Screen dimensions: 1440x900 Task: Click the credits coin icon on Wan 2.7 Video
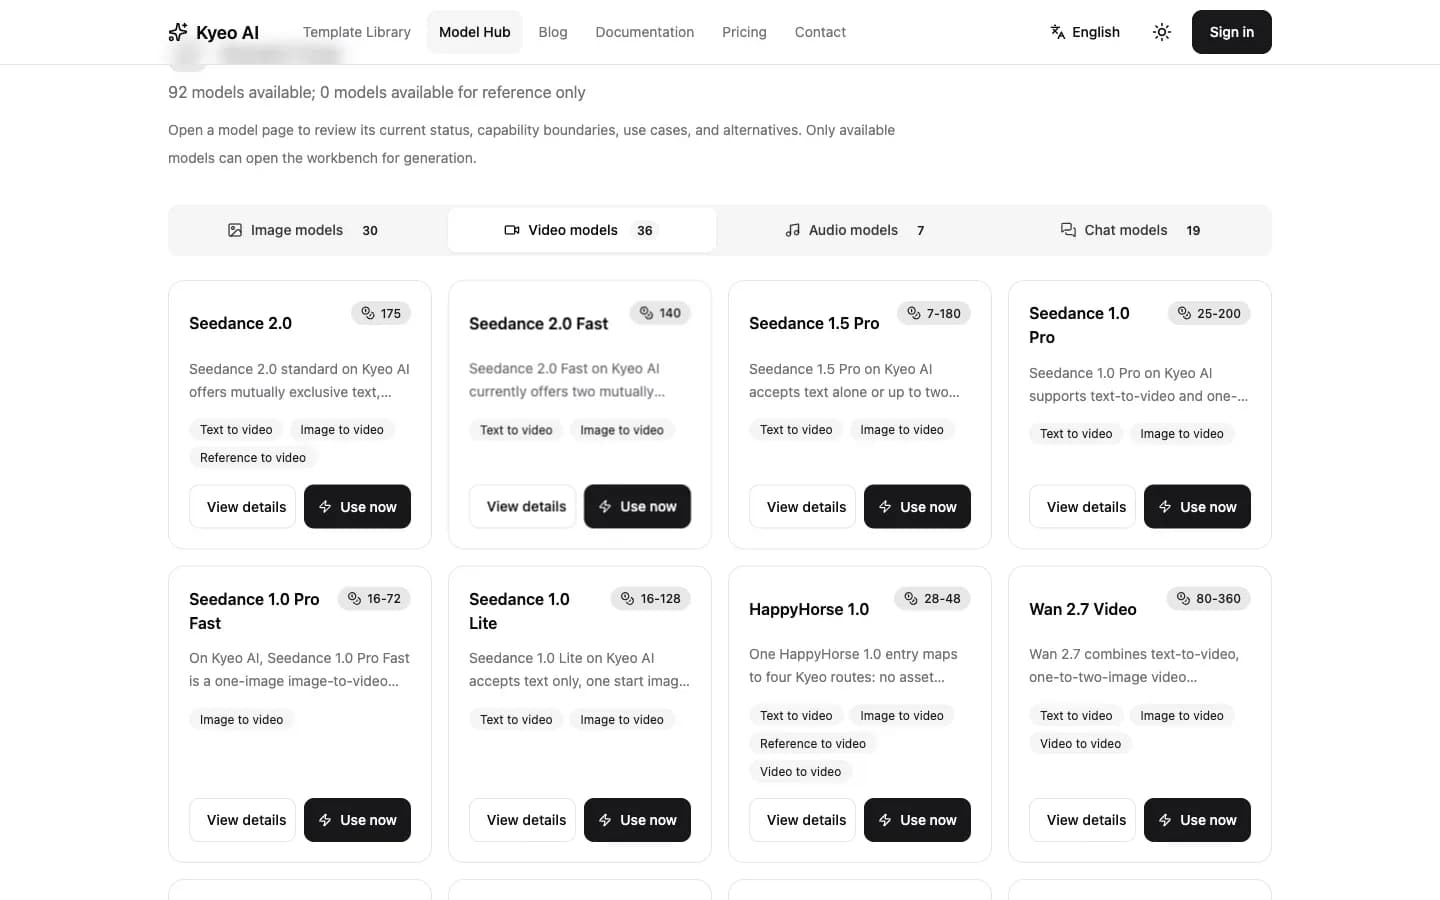(1184, 598)
